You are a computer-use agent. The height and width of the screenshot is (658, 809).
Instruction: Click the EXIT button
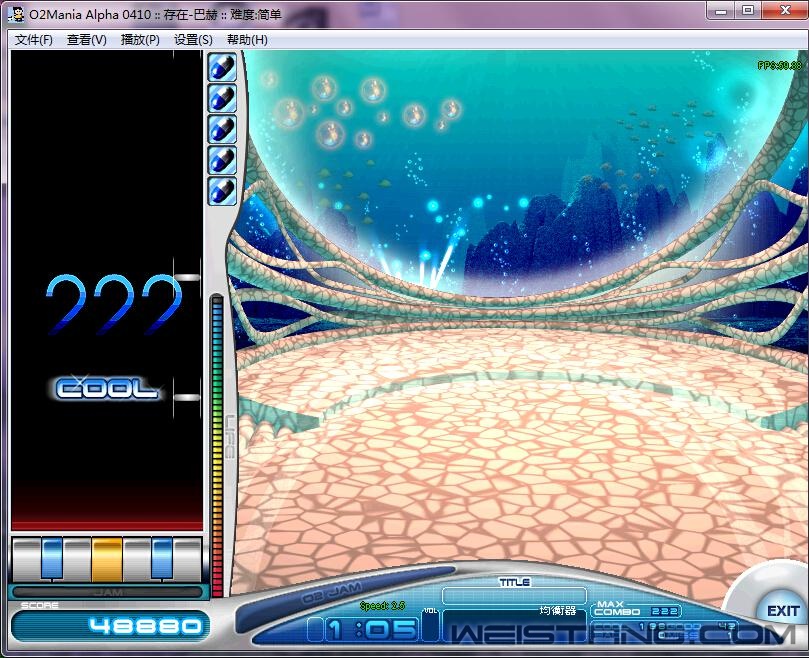(783, 611)
